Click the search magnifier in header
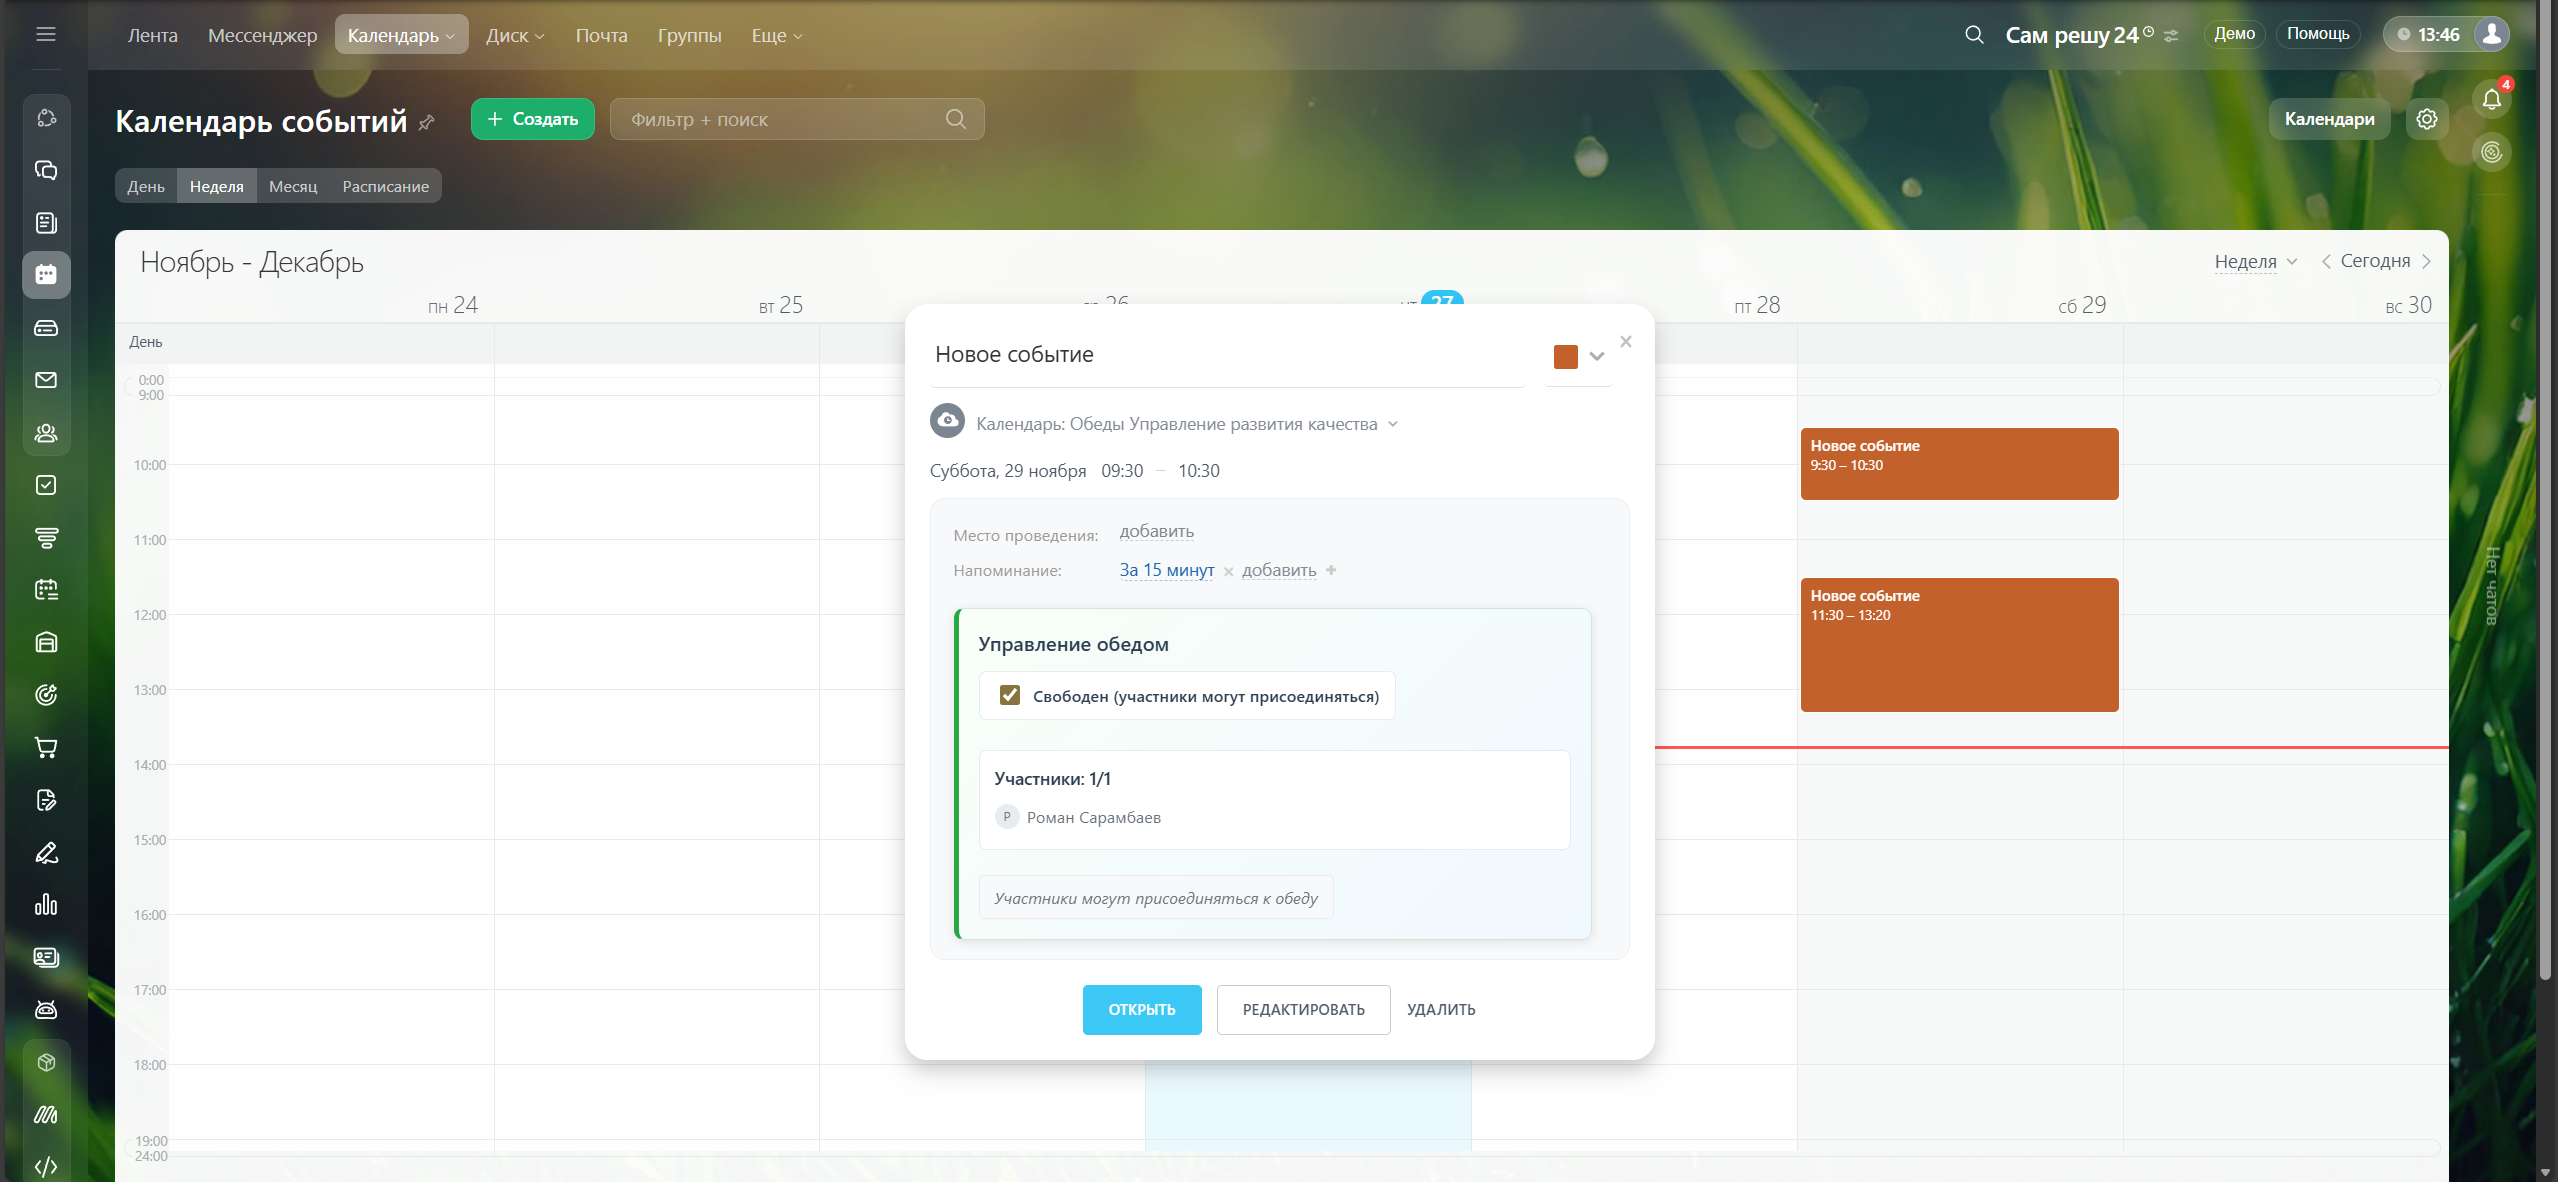Viewport: 2558px width, 1182px height. coord(1973,35)
